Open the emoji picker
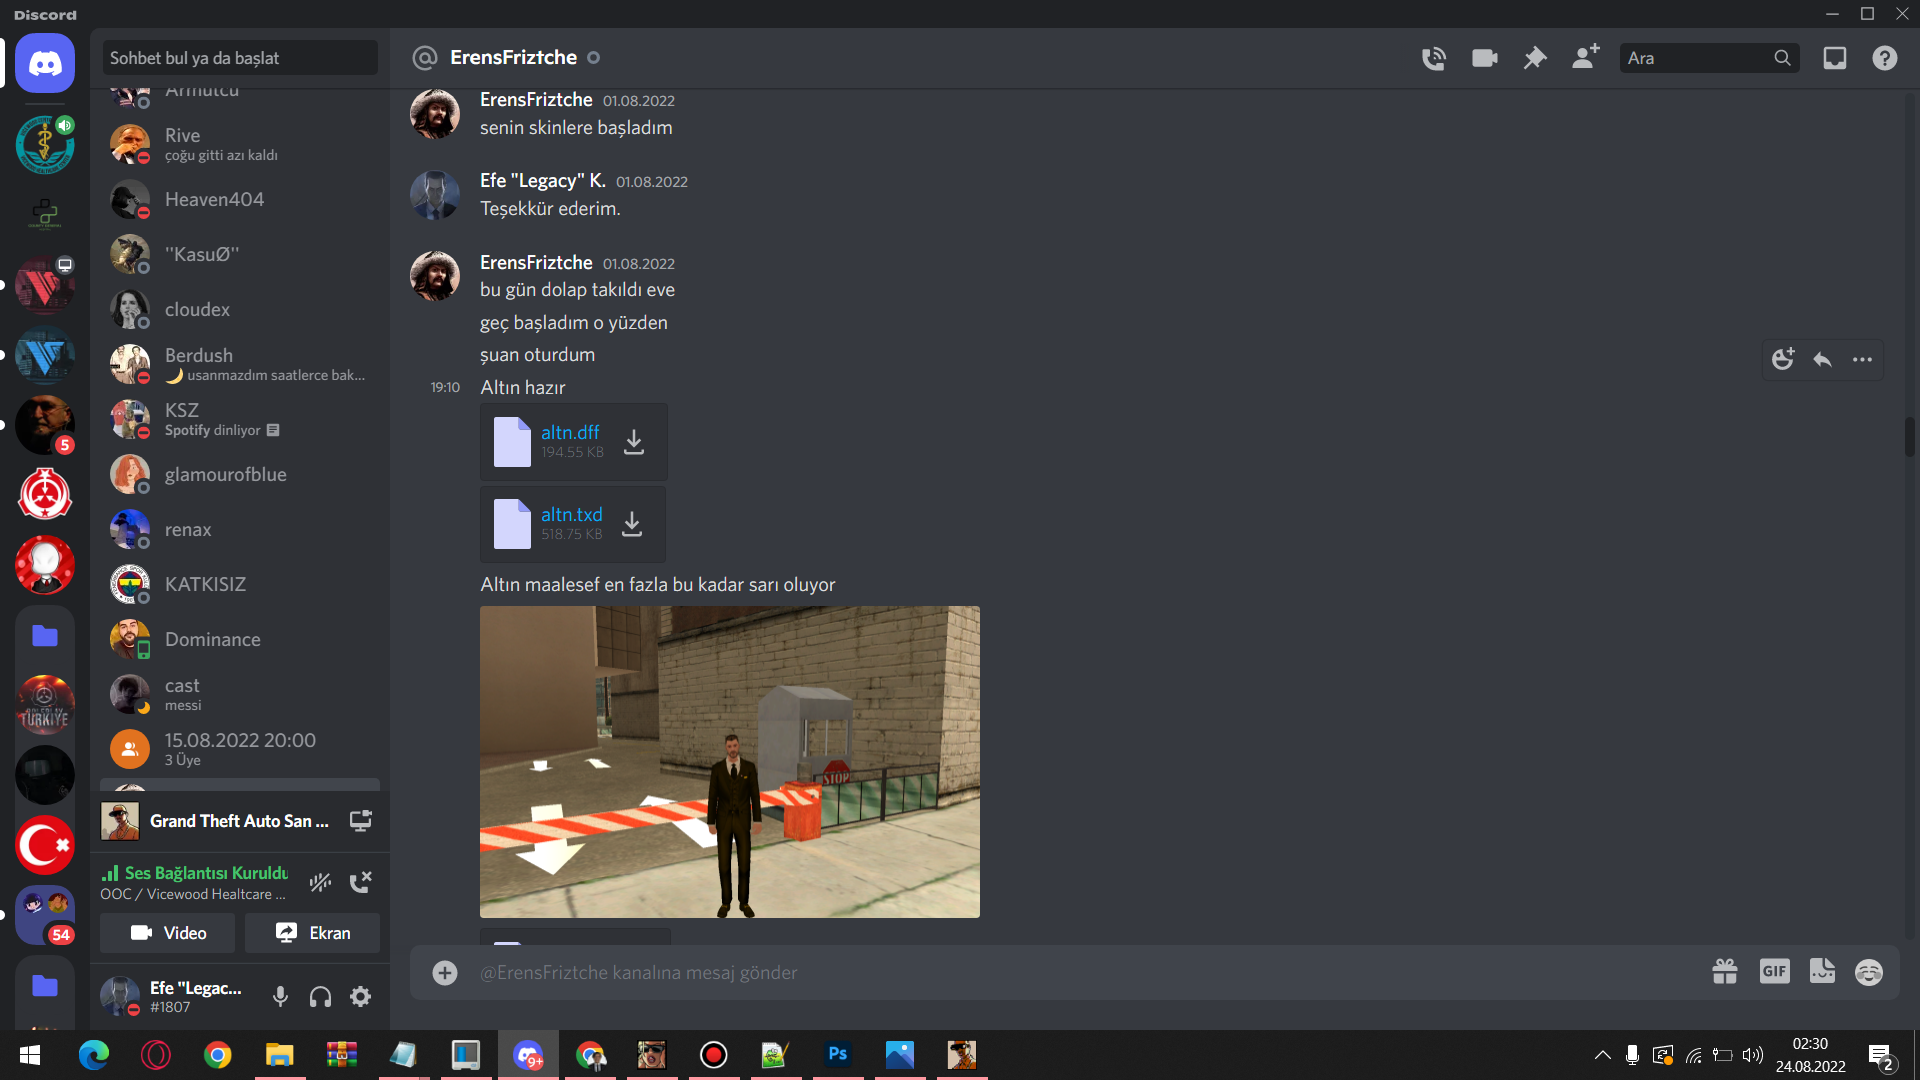This screenshot has width=1920, height=1080. pyautogui.click(x=1868, y=971)
